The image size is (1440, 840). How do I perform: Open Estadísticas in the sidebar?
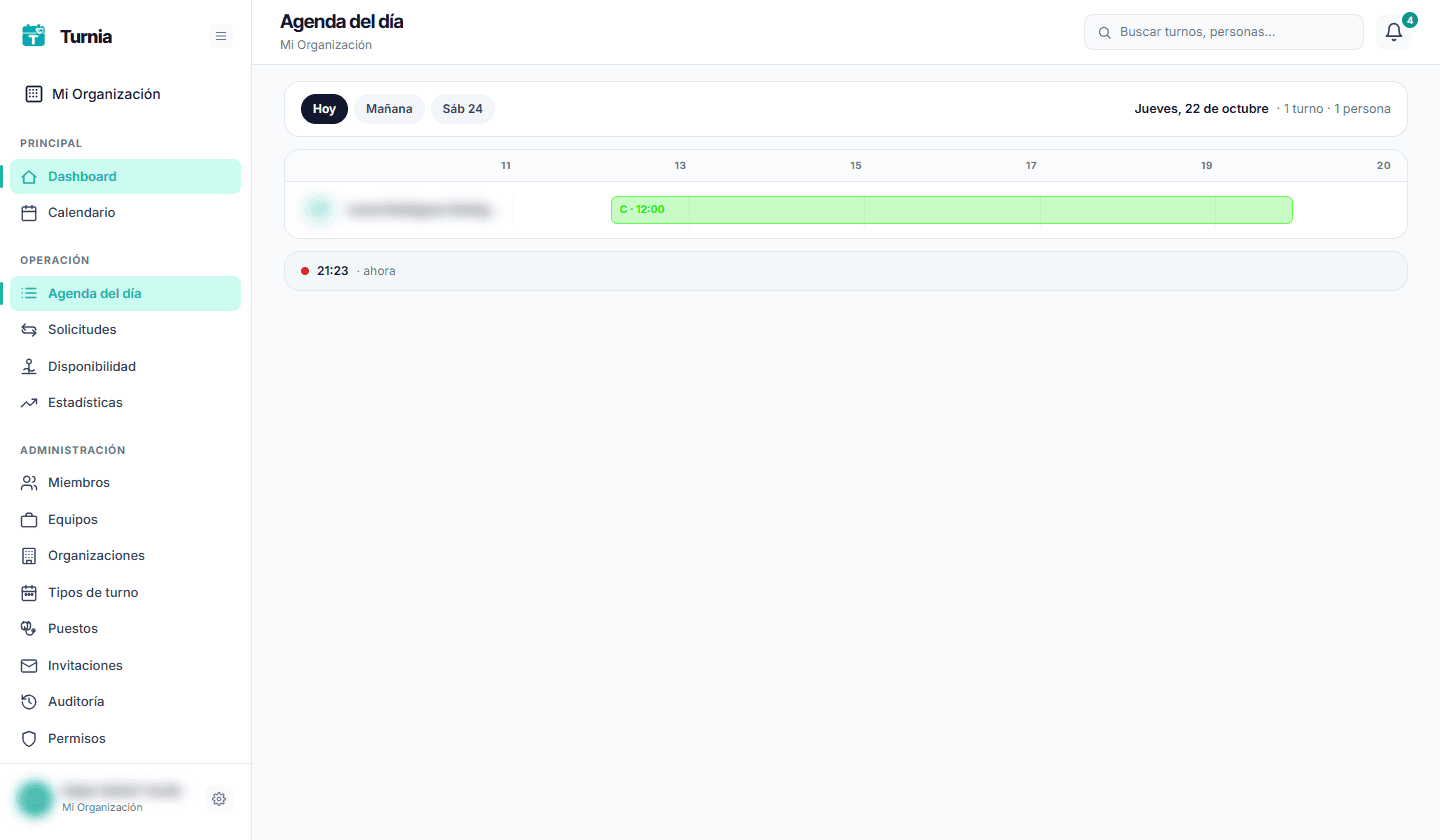[126, 403]
